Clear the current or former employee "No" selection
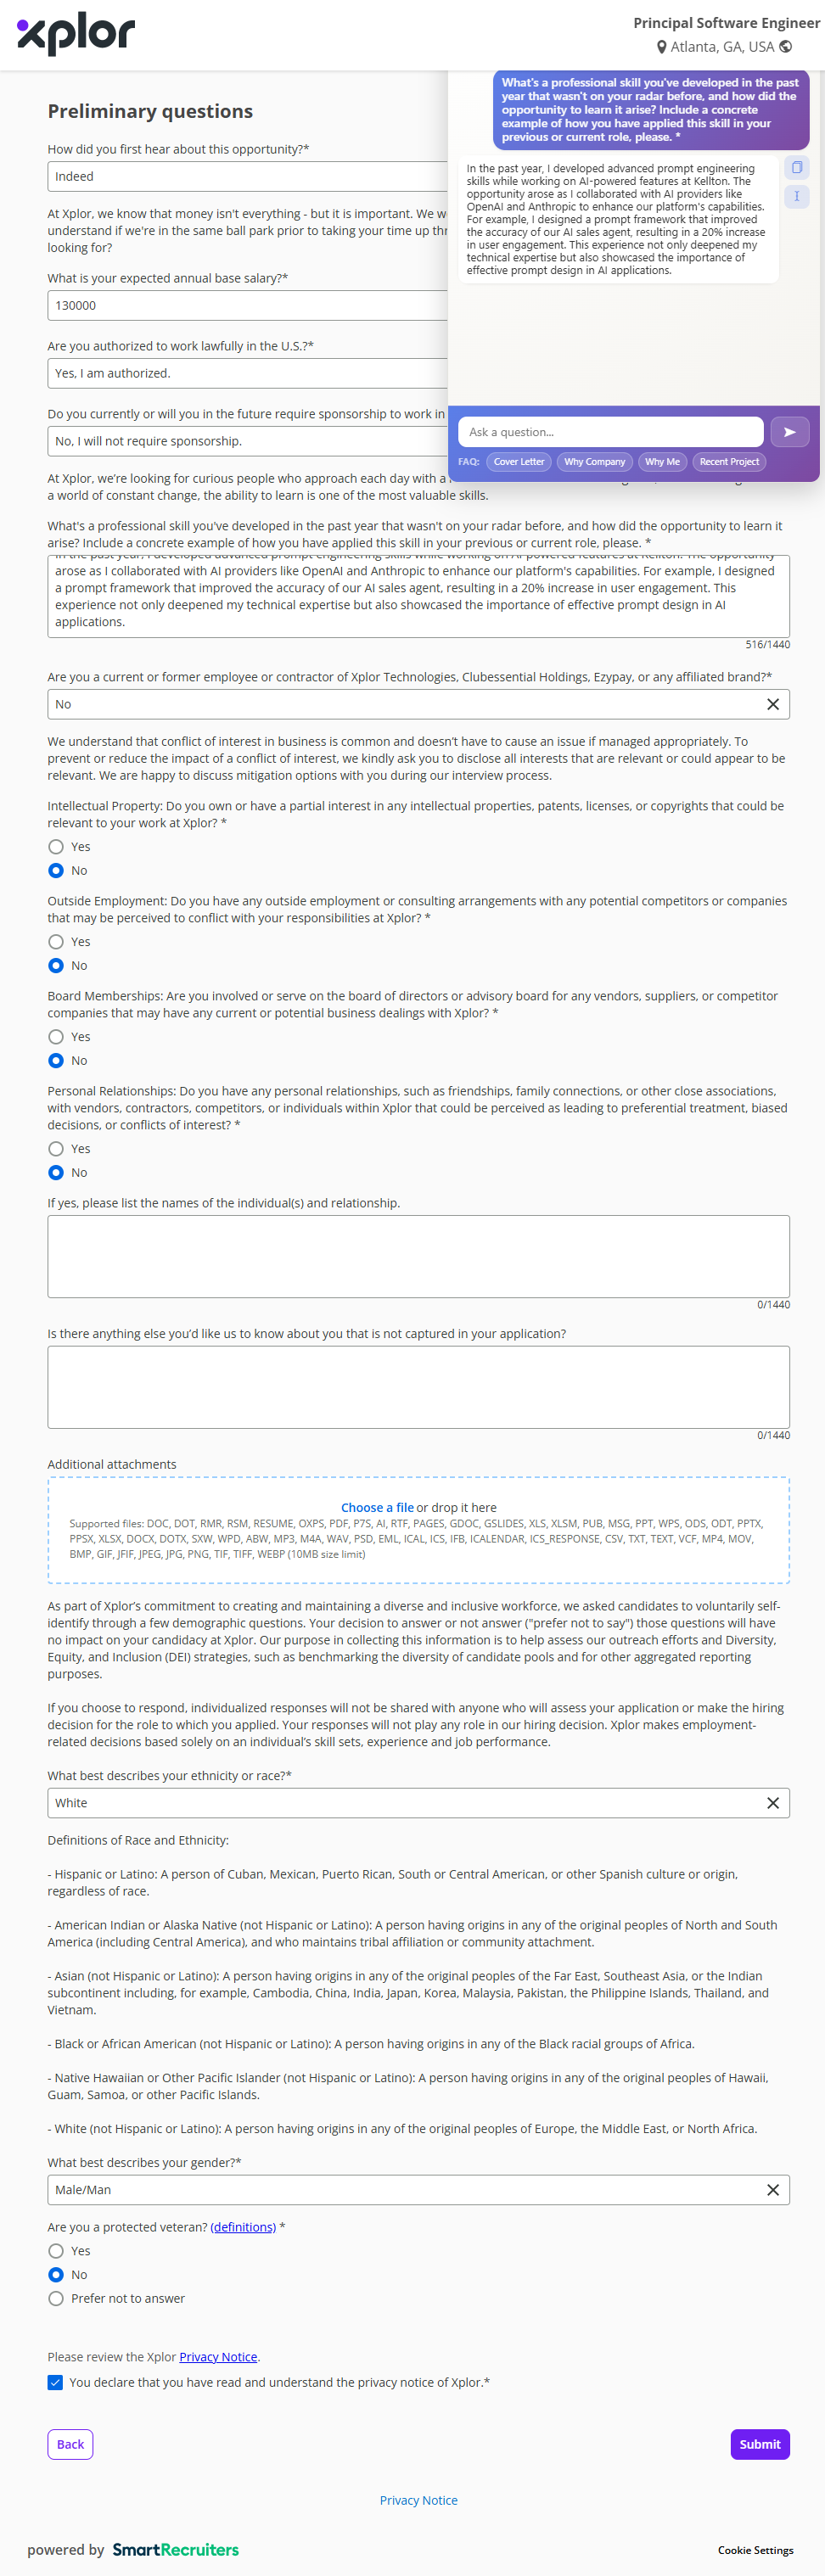Image resolution: width=825 pixels, height=2576 pixels. point(772,704)
